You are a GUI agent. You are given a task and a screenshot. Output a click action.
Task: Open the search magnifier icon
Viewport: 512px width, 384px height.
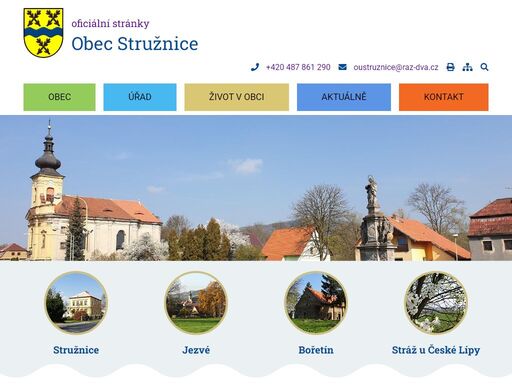pos(484,67)
